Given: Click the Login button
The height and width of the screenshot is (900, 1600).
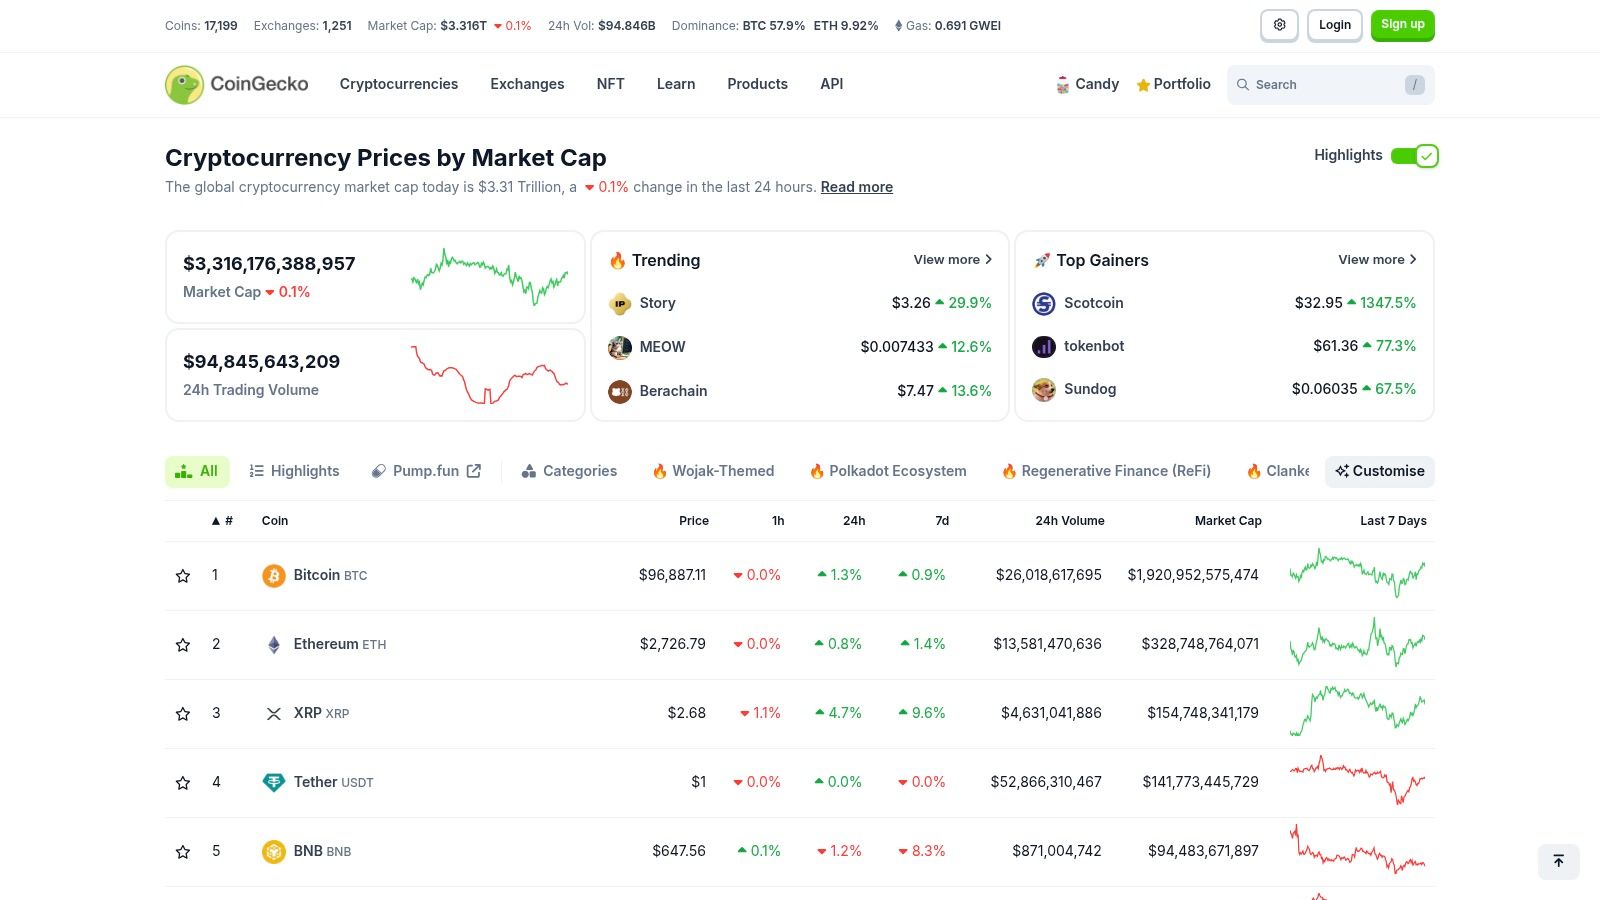Looking at the screenshot, I should 1335,25.
